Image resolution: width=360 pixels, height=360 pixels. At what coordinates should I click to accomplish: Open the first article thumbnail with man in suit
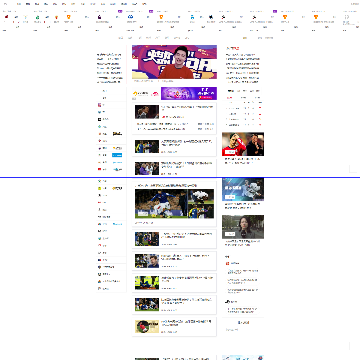coord(147,112)
